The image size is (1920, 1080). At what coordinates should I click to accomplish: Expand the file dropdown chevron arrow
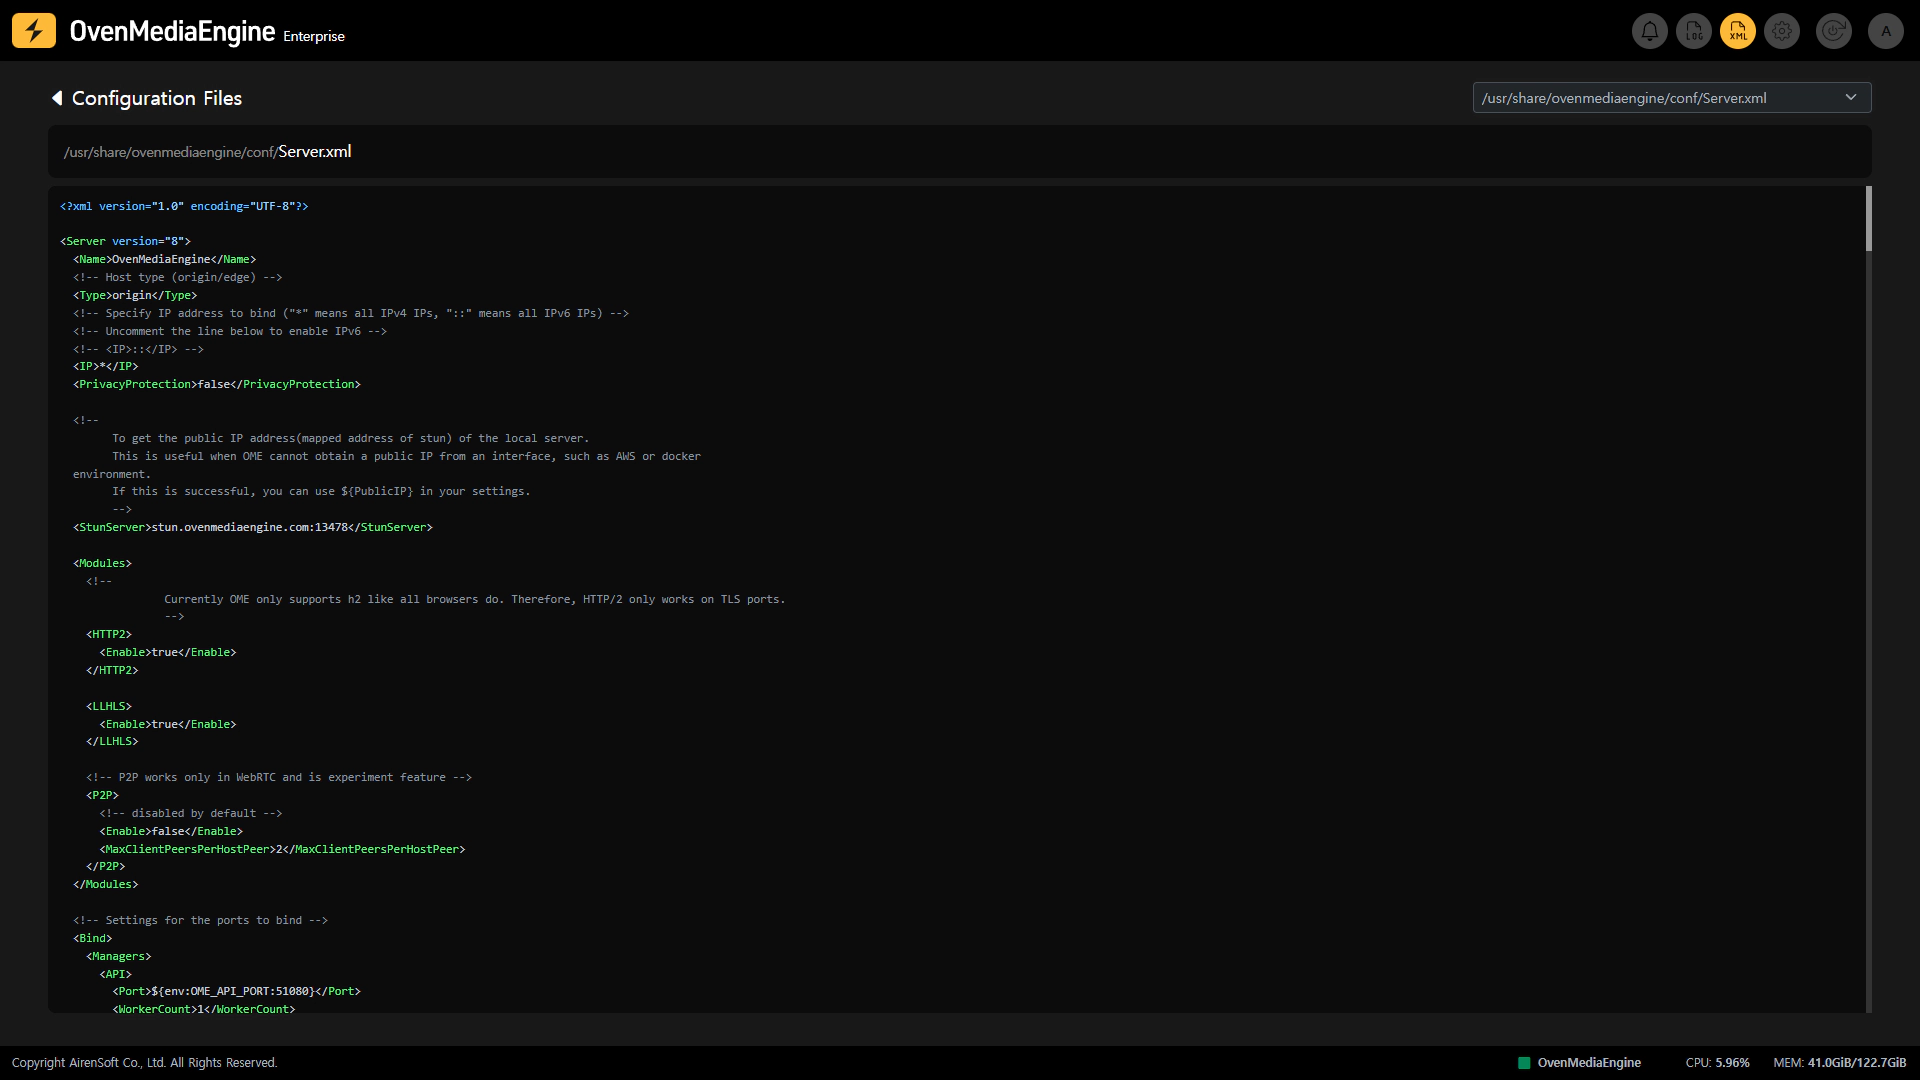1851,98
